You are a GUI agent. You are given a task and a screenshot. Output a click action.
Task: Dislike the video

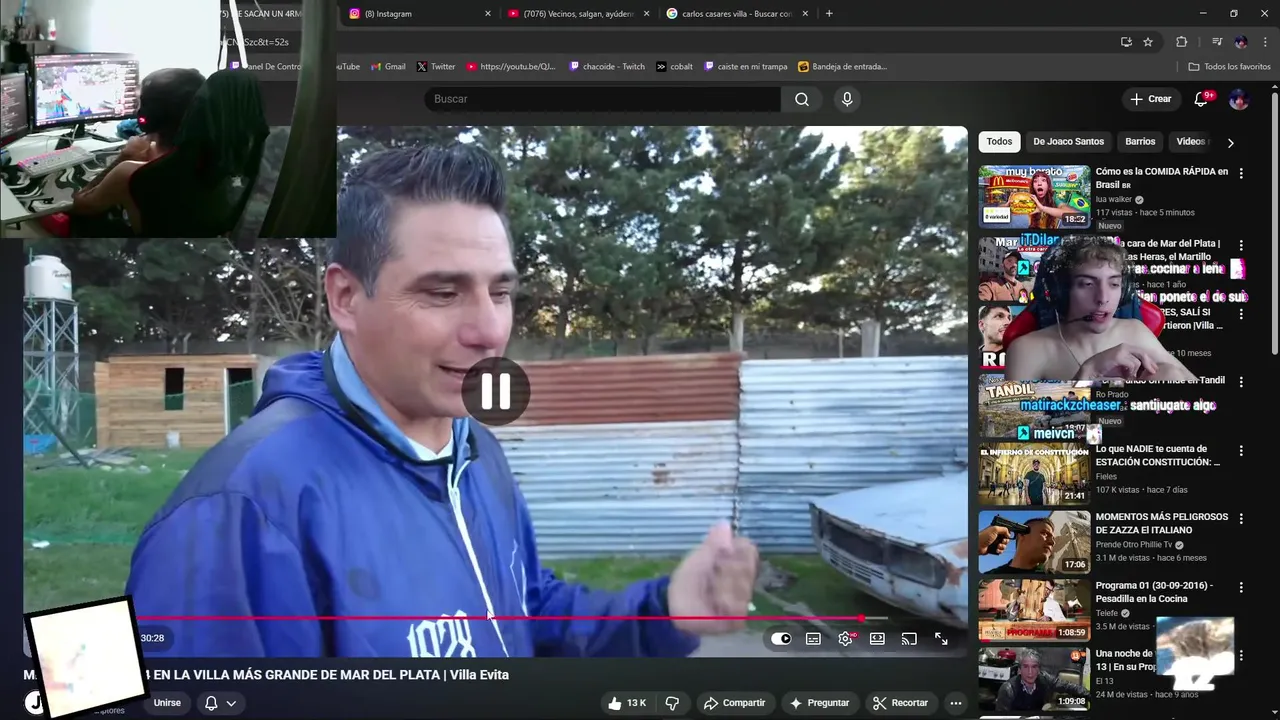tap(672, 703)
